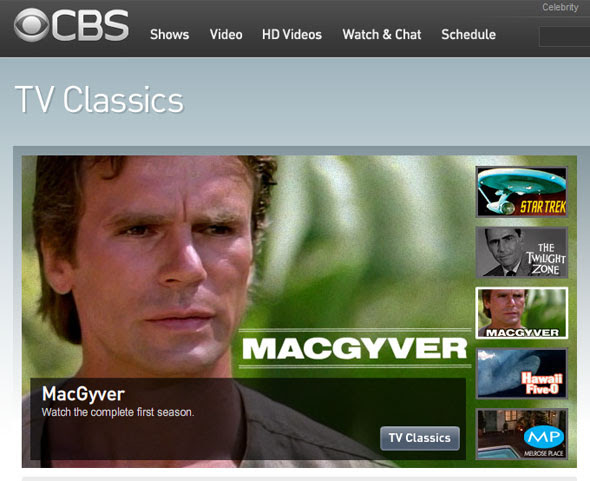Select the small MacGyver thumbnail
Image resolution: width=590 pixels, height=481 pixels.
[x=522, y=313]
